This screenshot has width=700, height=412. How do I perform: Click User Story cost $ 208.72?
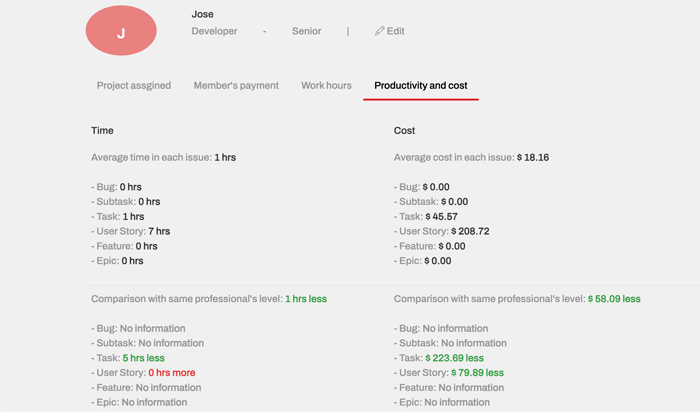click(x=470, y=231)
